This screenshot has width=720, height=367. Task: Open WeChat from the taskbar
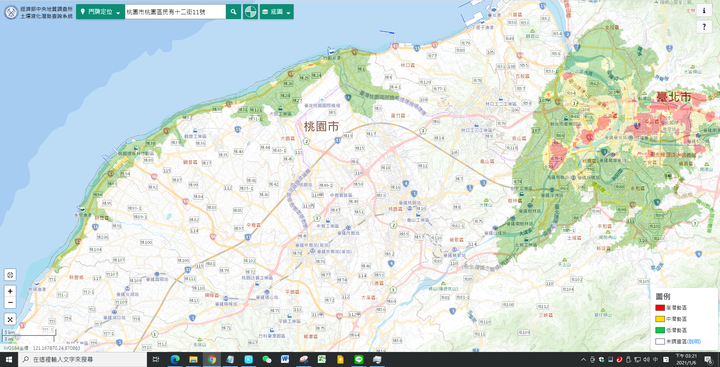pyautogui.click(x=267, y=360)
